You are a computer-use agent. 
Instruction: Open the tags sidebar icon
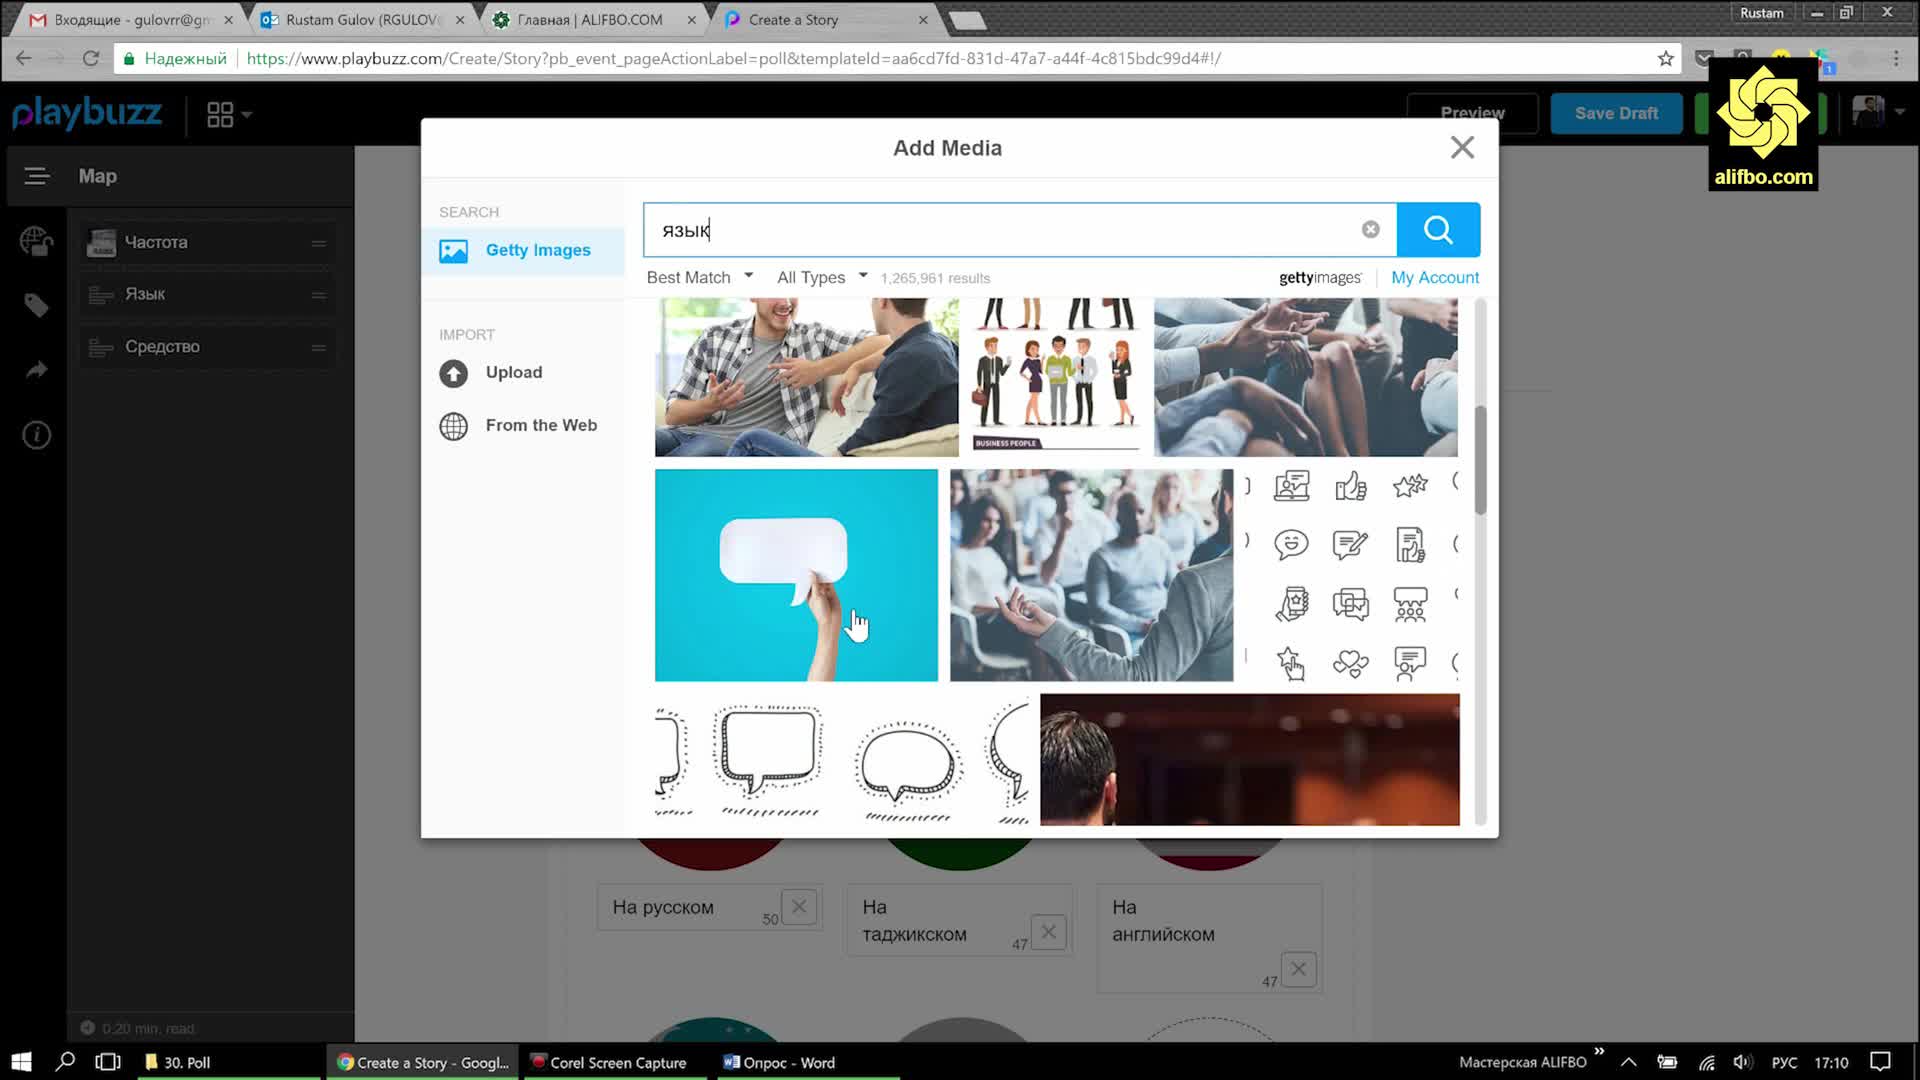[x=37, y=305]
